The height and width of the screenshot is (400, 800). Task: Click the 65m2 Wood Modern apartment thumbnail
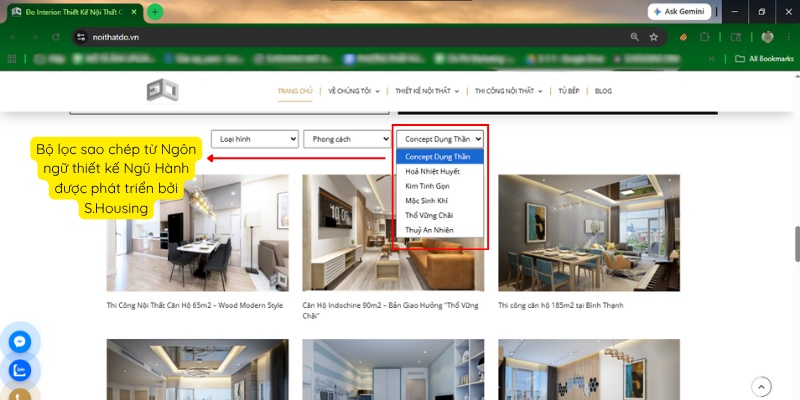point(197,233)
